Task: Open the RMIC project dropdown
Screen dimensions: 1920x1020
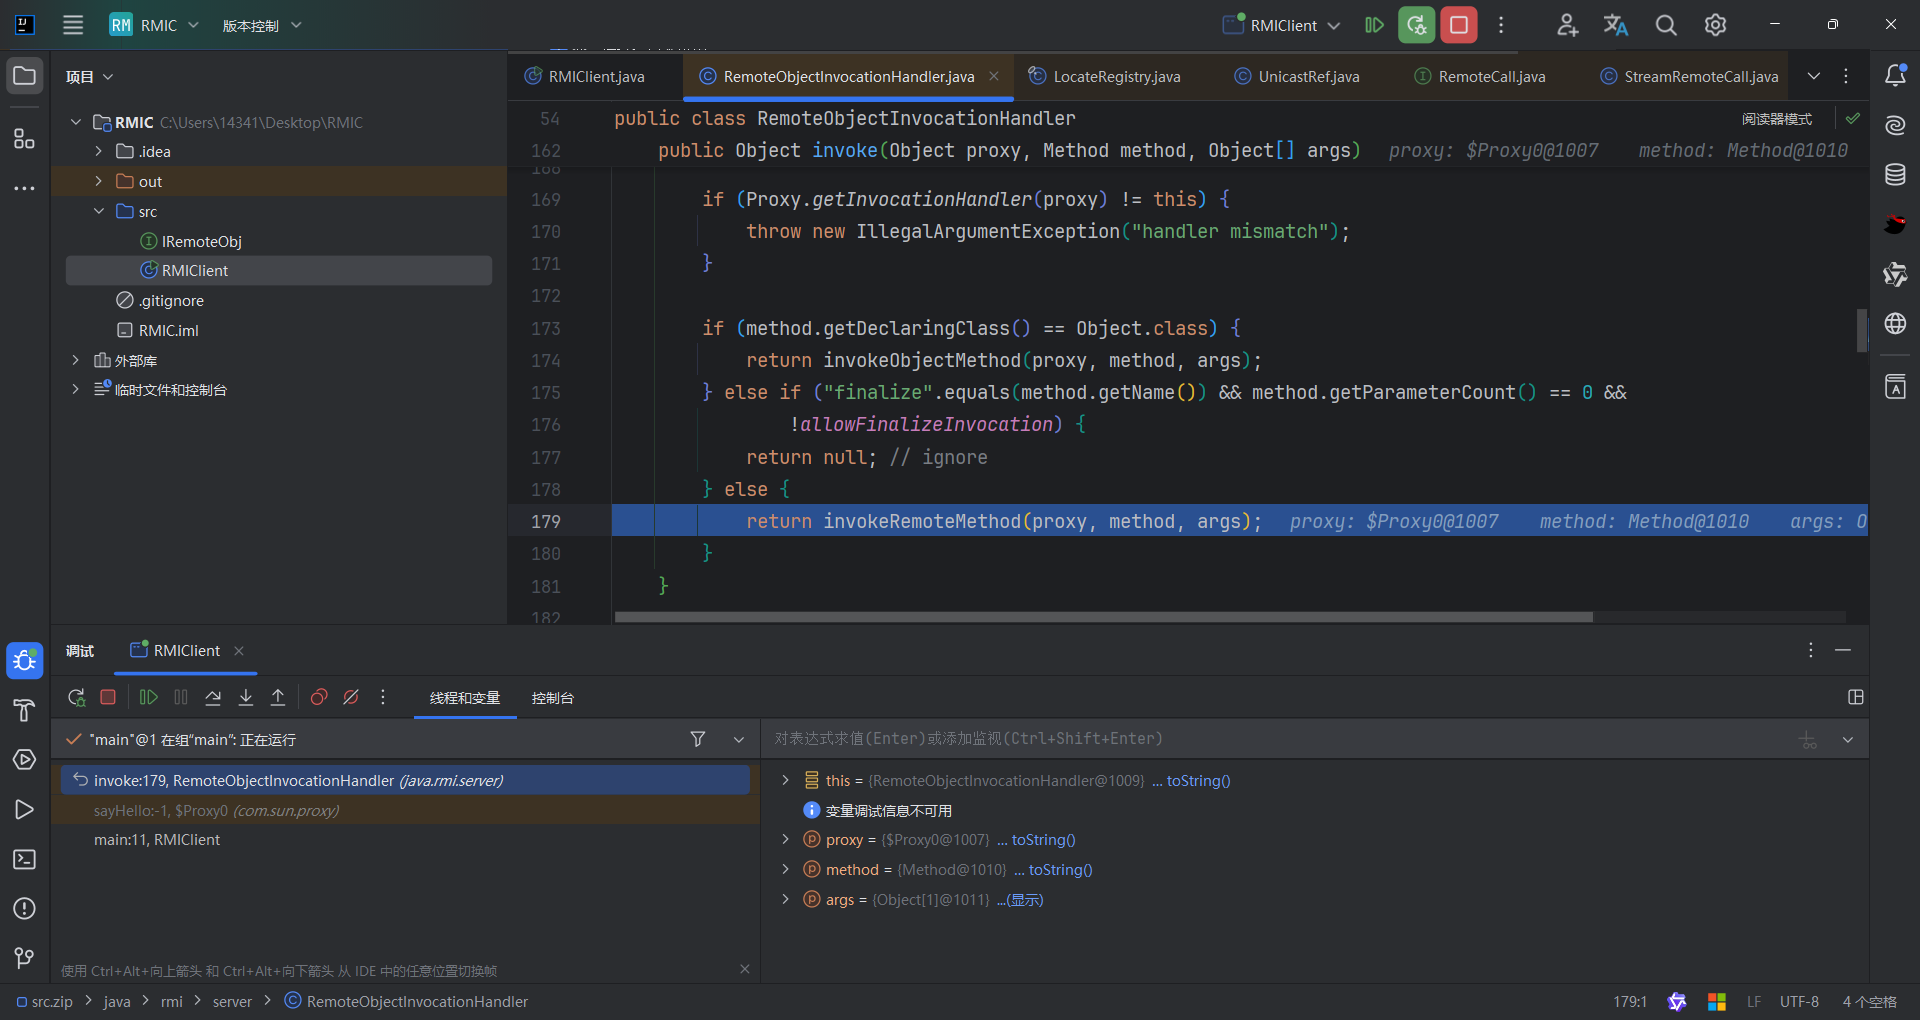Action: [x=154, y=25]
